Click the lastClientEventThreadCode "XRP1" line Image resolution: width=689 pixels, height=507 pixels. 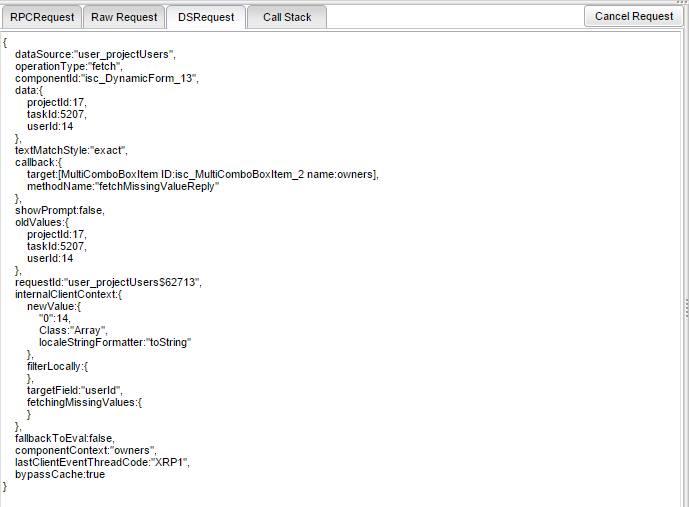tap(102, 462)
